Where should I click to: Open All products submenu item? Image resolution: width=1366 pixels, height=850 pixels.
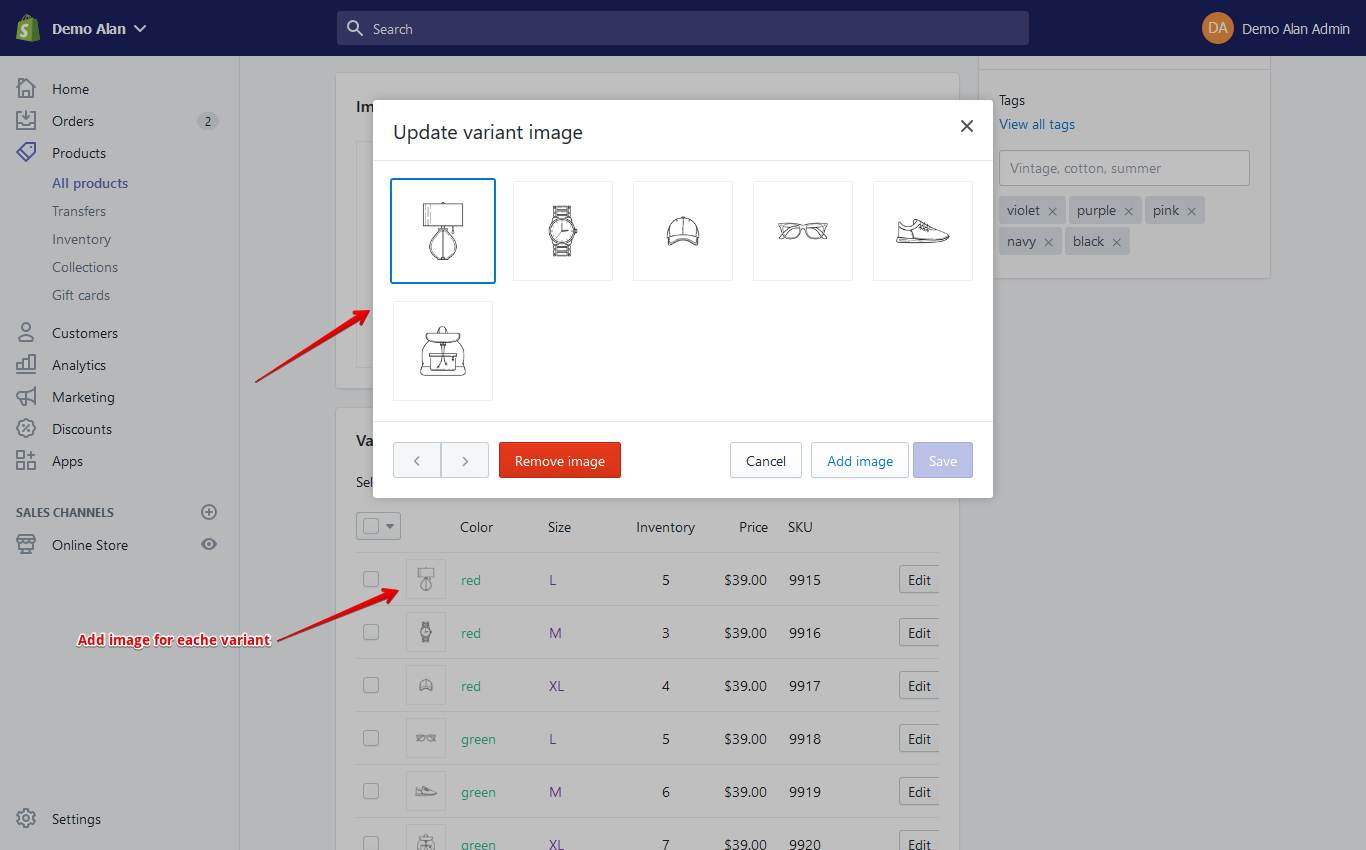click(x=90, y=183)
